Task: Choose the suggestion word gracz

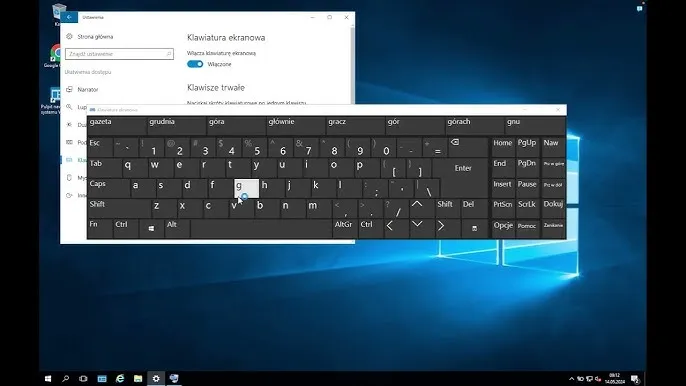Action: tap(355, 126)
